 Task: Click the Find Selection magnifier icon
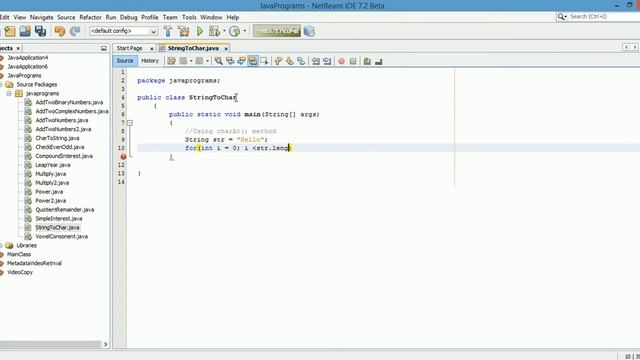218,61
